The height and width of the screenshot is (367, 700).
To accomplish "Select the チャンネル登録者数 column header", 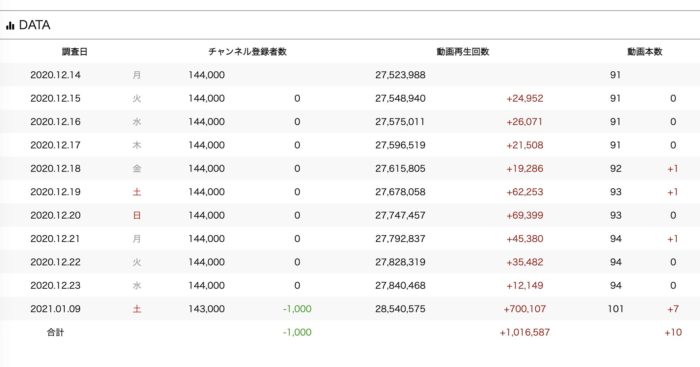I will coord(247,52).
